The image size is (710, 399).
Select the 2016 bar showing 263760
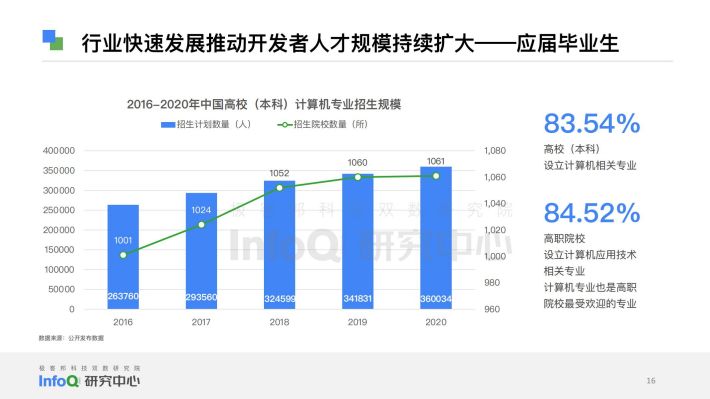123,257
